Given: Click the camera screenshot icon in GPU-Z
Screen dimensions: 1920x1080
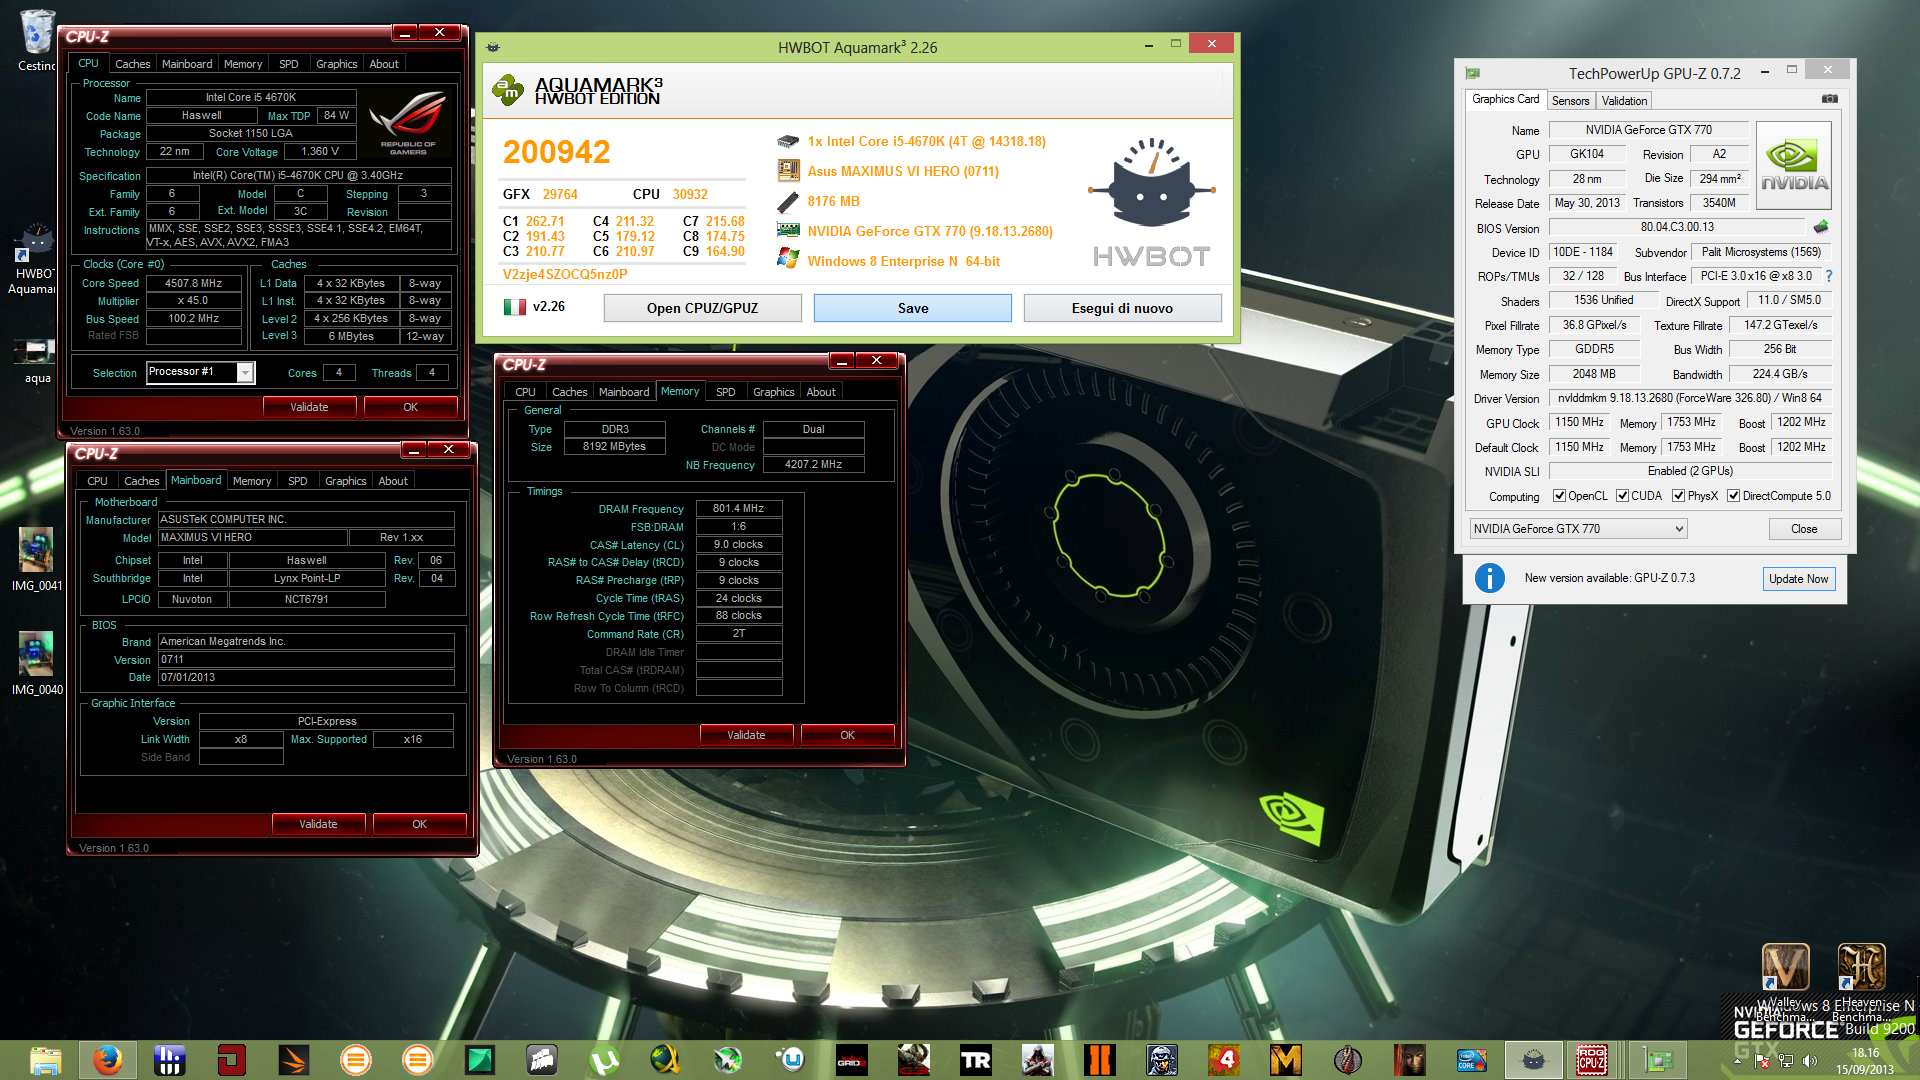Looking at the screenshot, I should coord(1829,99).
